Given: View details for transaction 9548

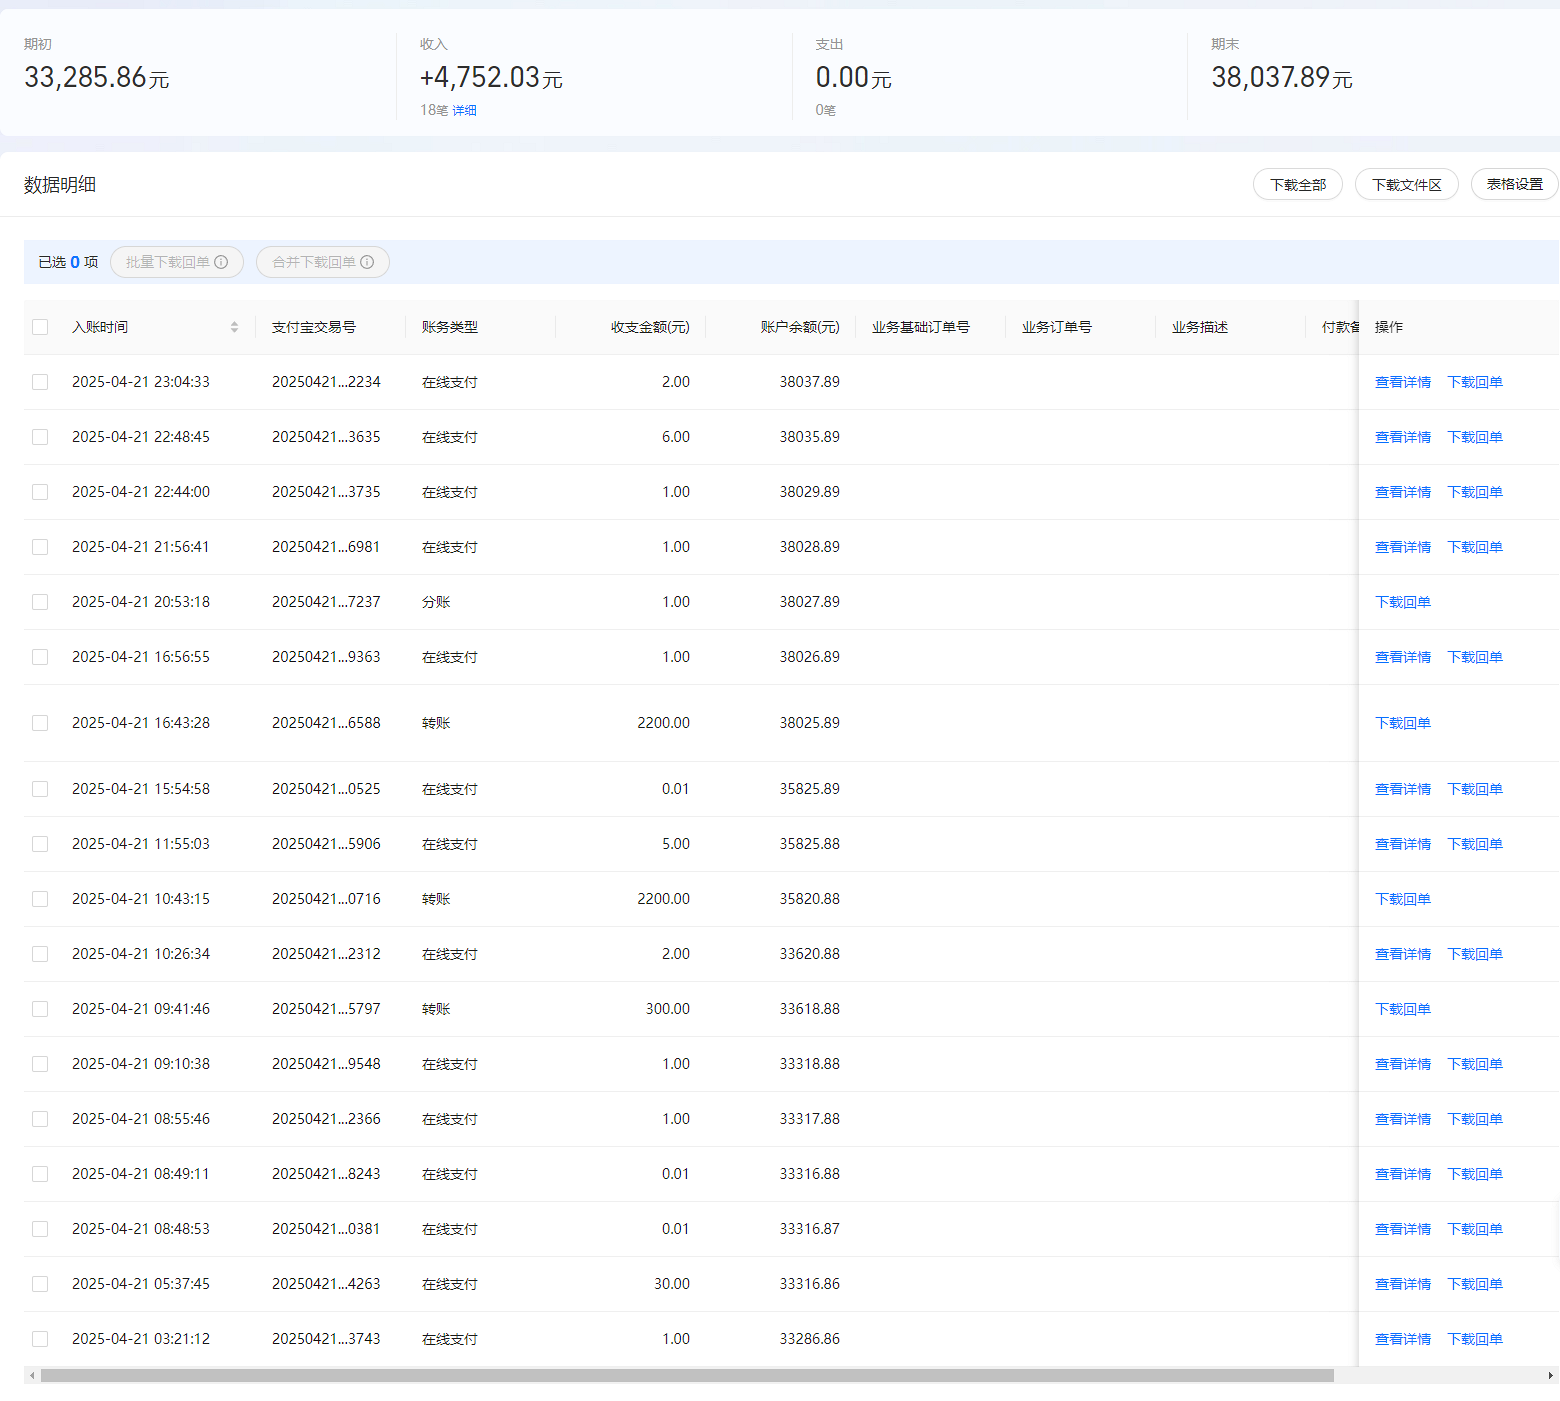Looking at the screenshot, I should (1403, 1064).
